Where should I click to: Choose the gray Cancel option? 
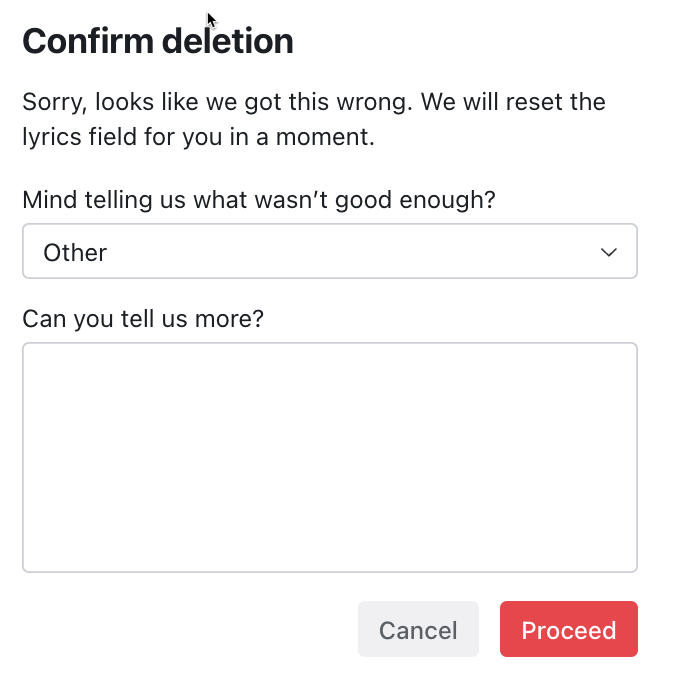click(x=418, y=630)
